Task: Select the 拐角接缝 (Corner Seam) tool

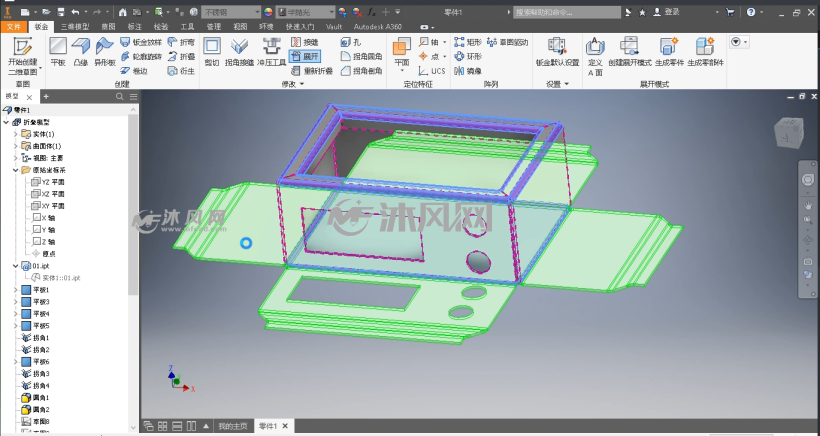Action: [x=240, y=52]
